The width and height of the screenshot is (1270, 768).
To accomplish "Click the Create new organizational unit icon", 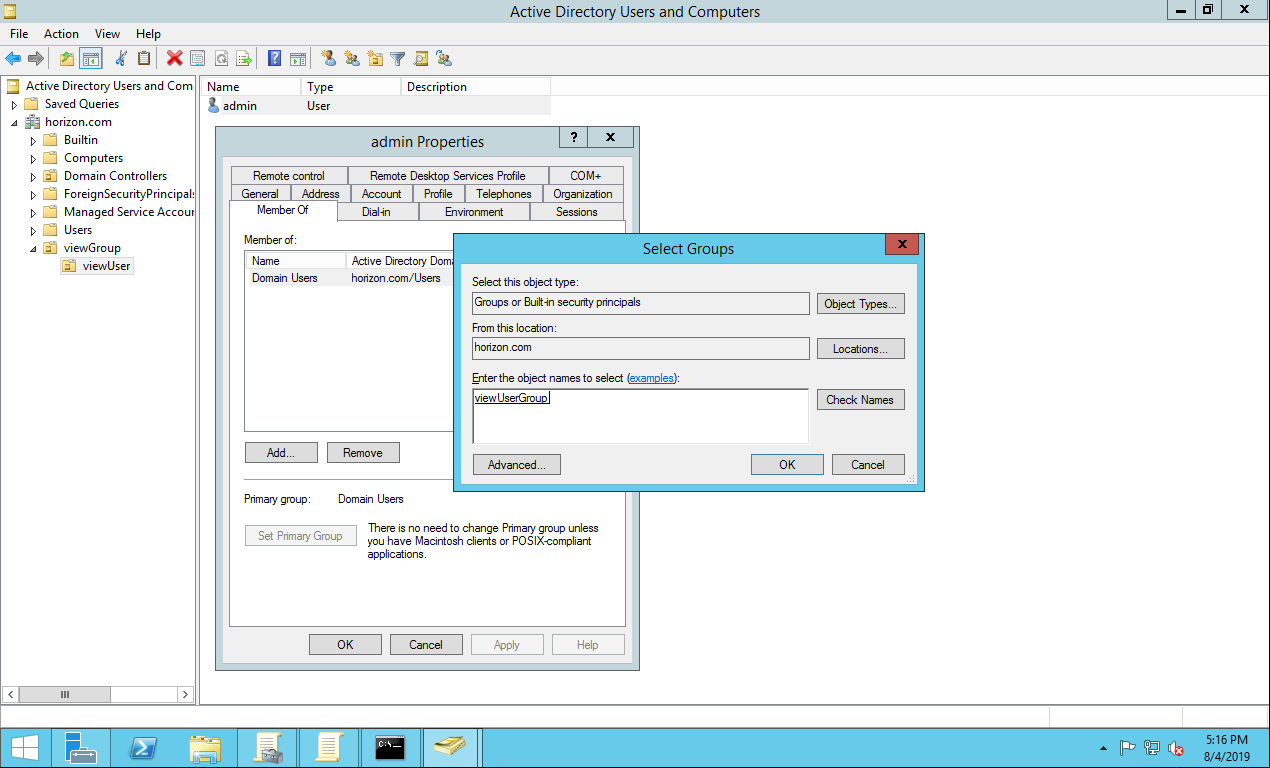I will click(x=375, y=59).
